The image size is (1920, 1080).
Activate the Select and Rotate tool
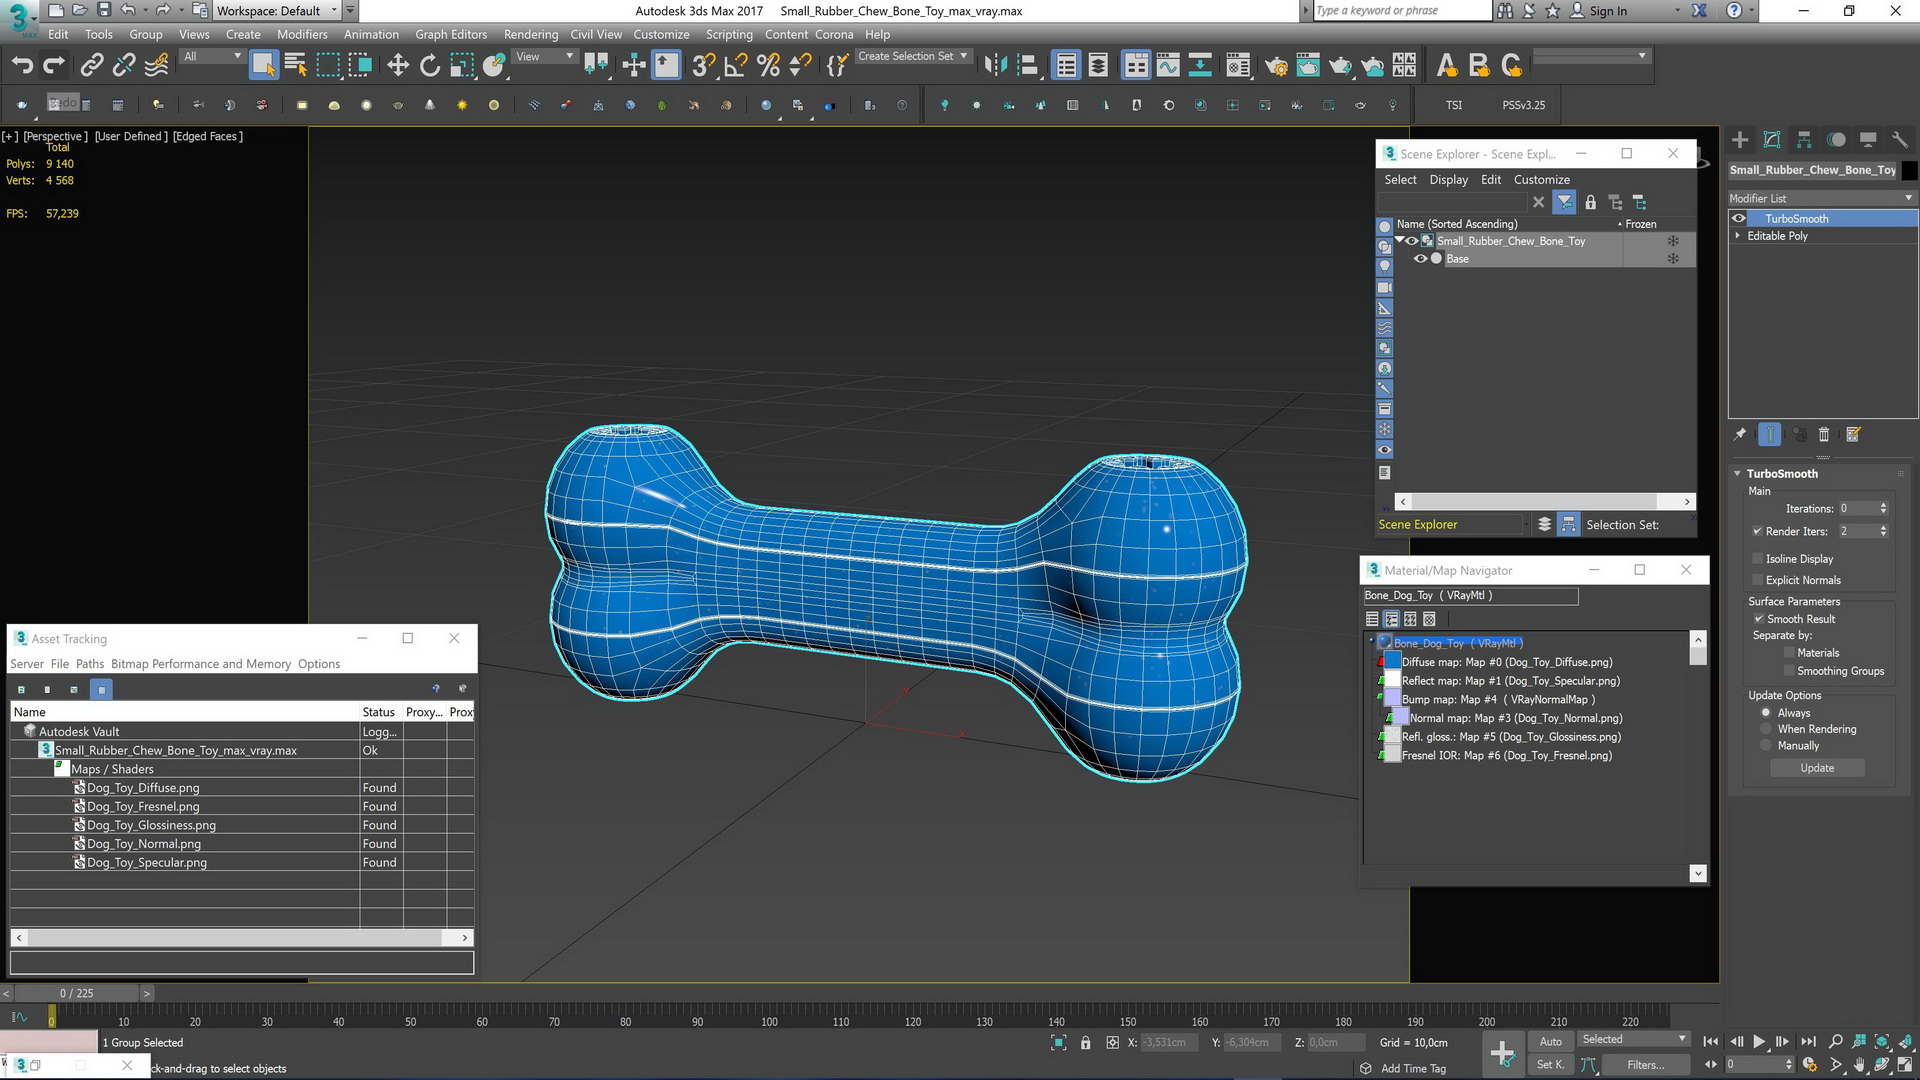[430, 66]
